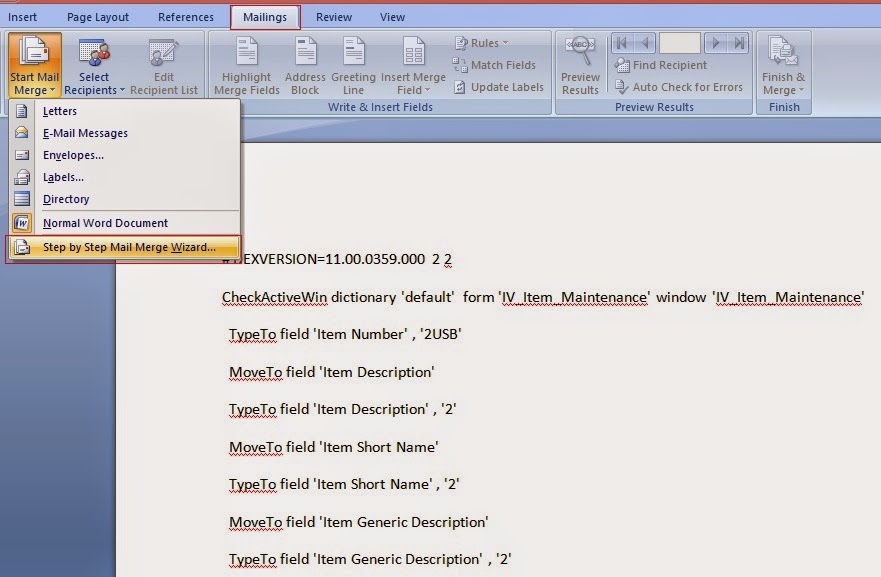Toggle Preview Results

580,65
